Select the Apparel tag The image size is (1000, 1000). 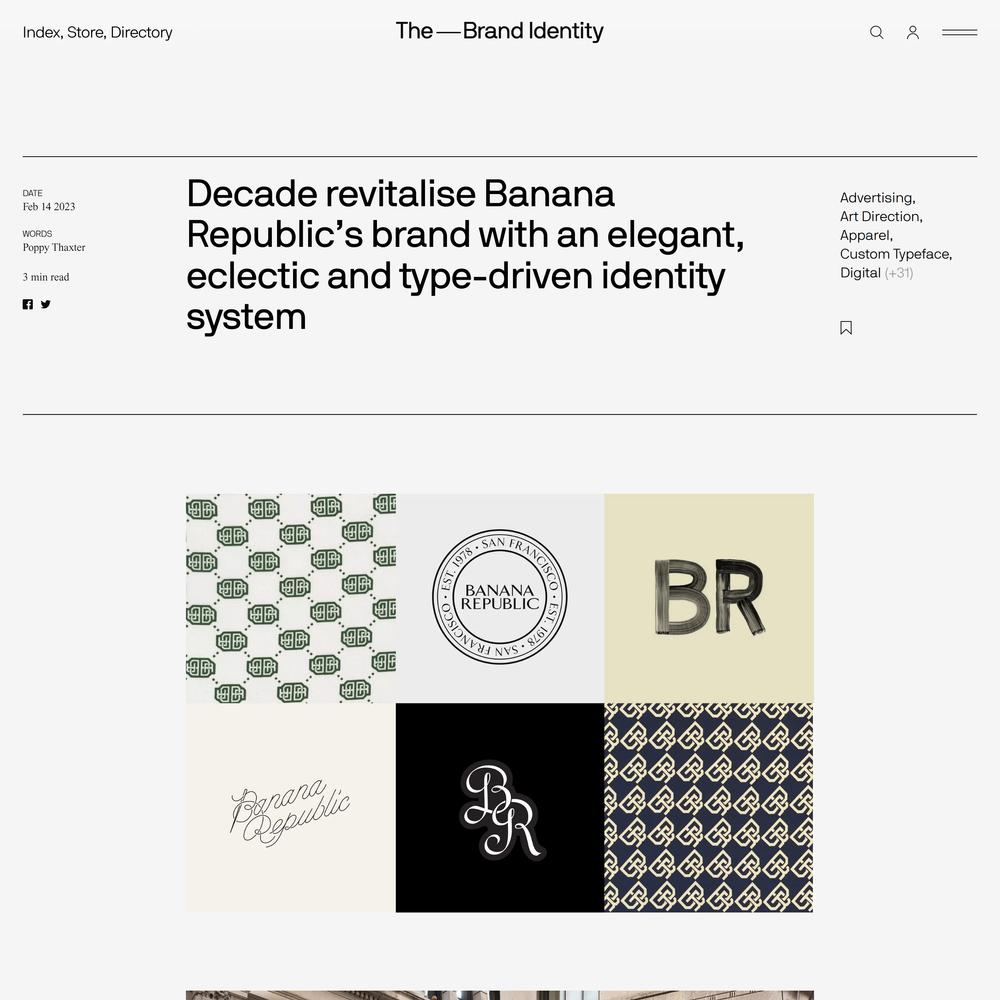coord(866,235)
